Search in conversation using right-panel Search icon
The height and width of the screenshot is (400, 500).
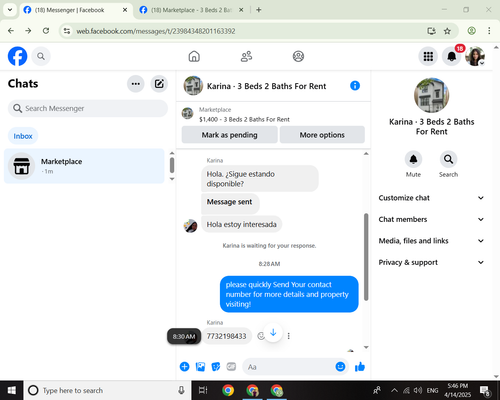[448, 159]
